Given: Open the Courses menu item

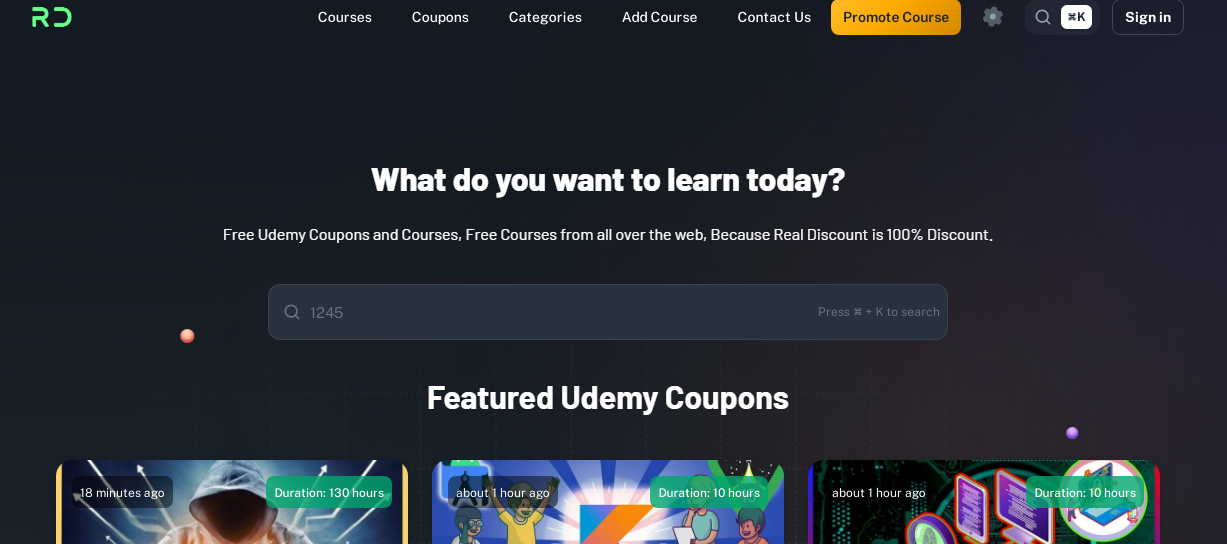Looking at the screenshot, I should click(345, 17).
